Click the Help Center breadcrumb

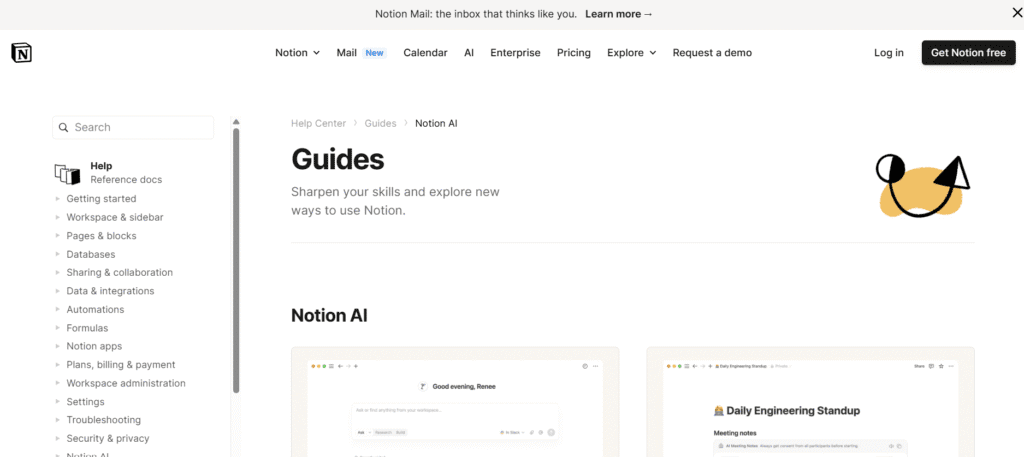point(319,123)
